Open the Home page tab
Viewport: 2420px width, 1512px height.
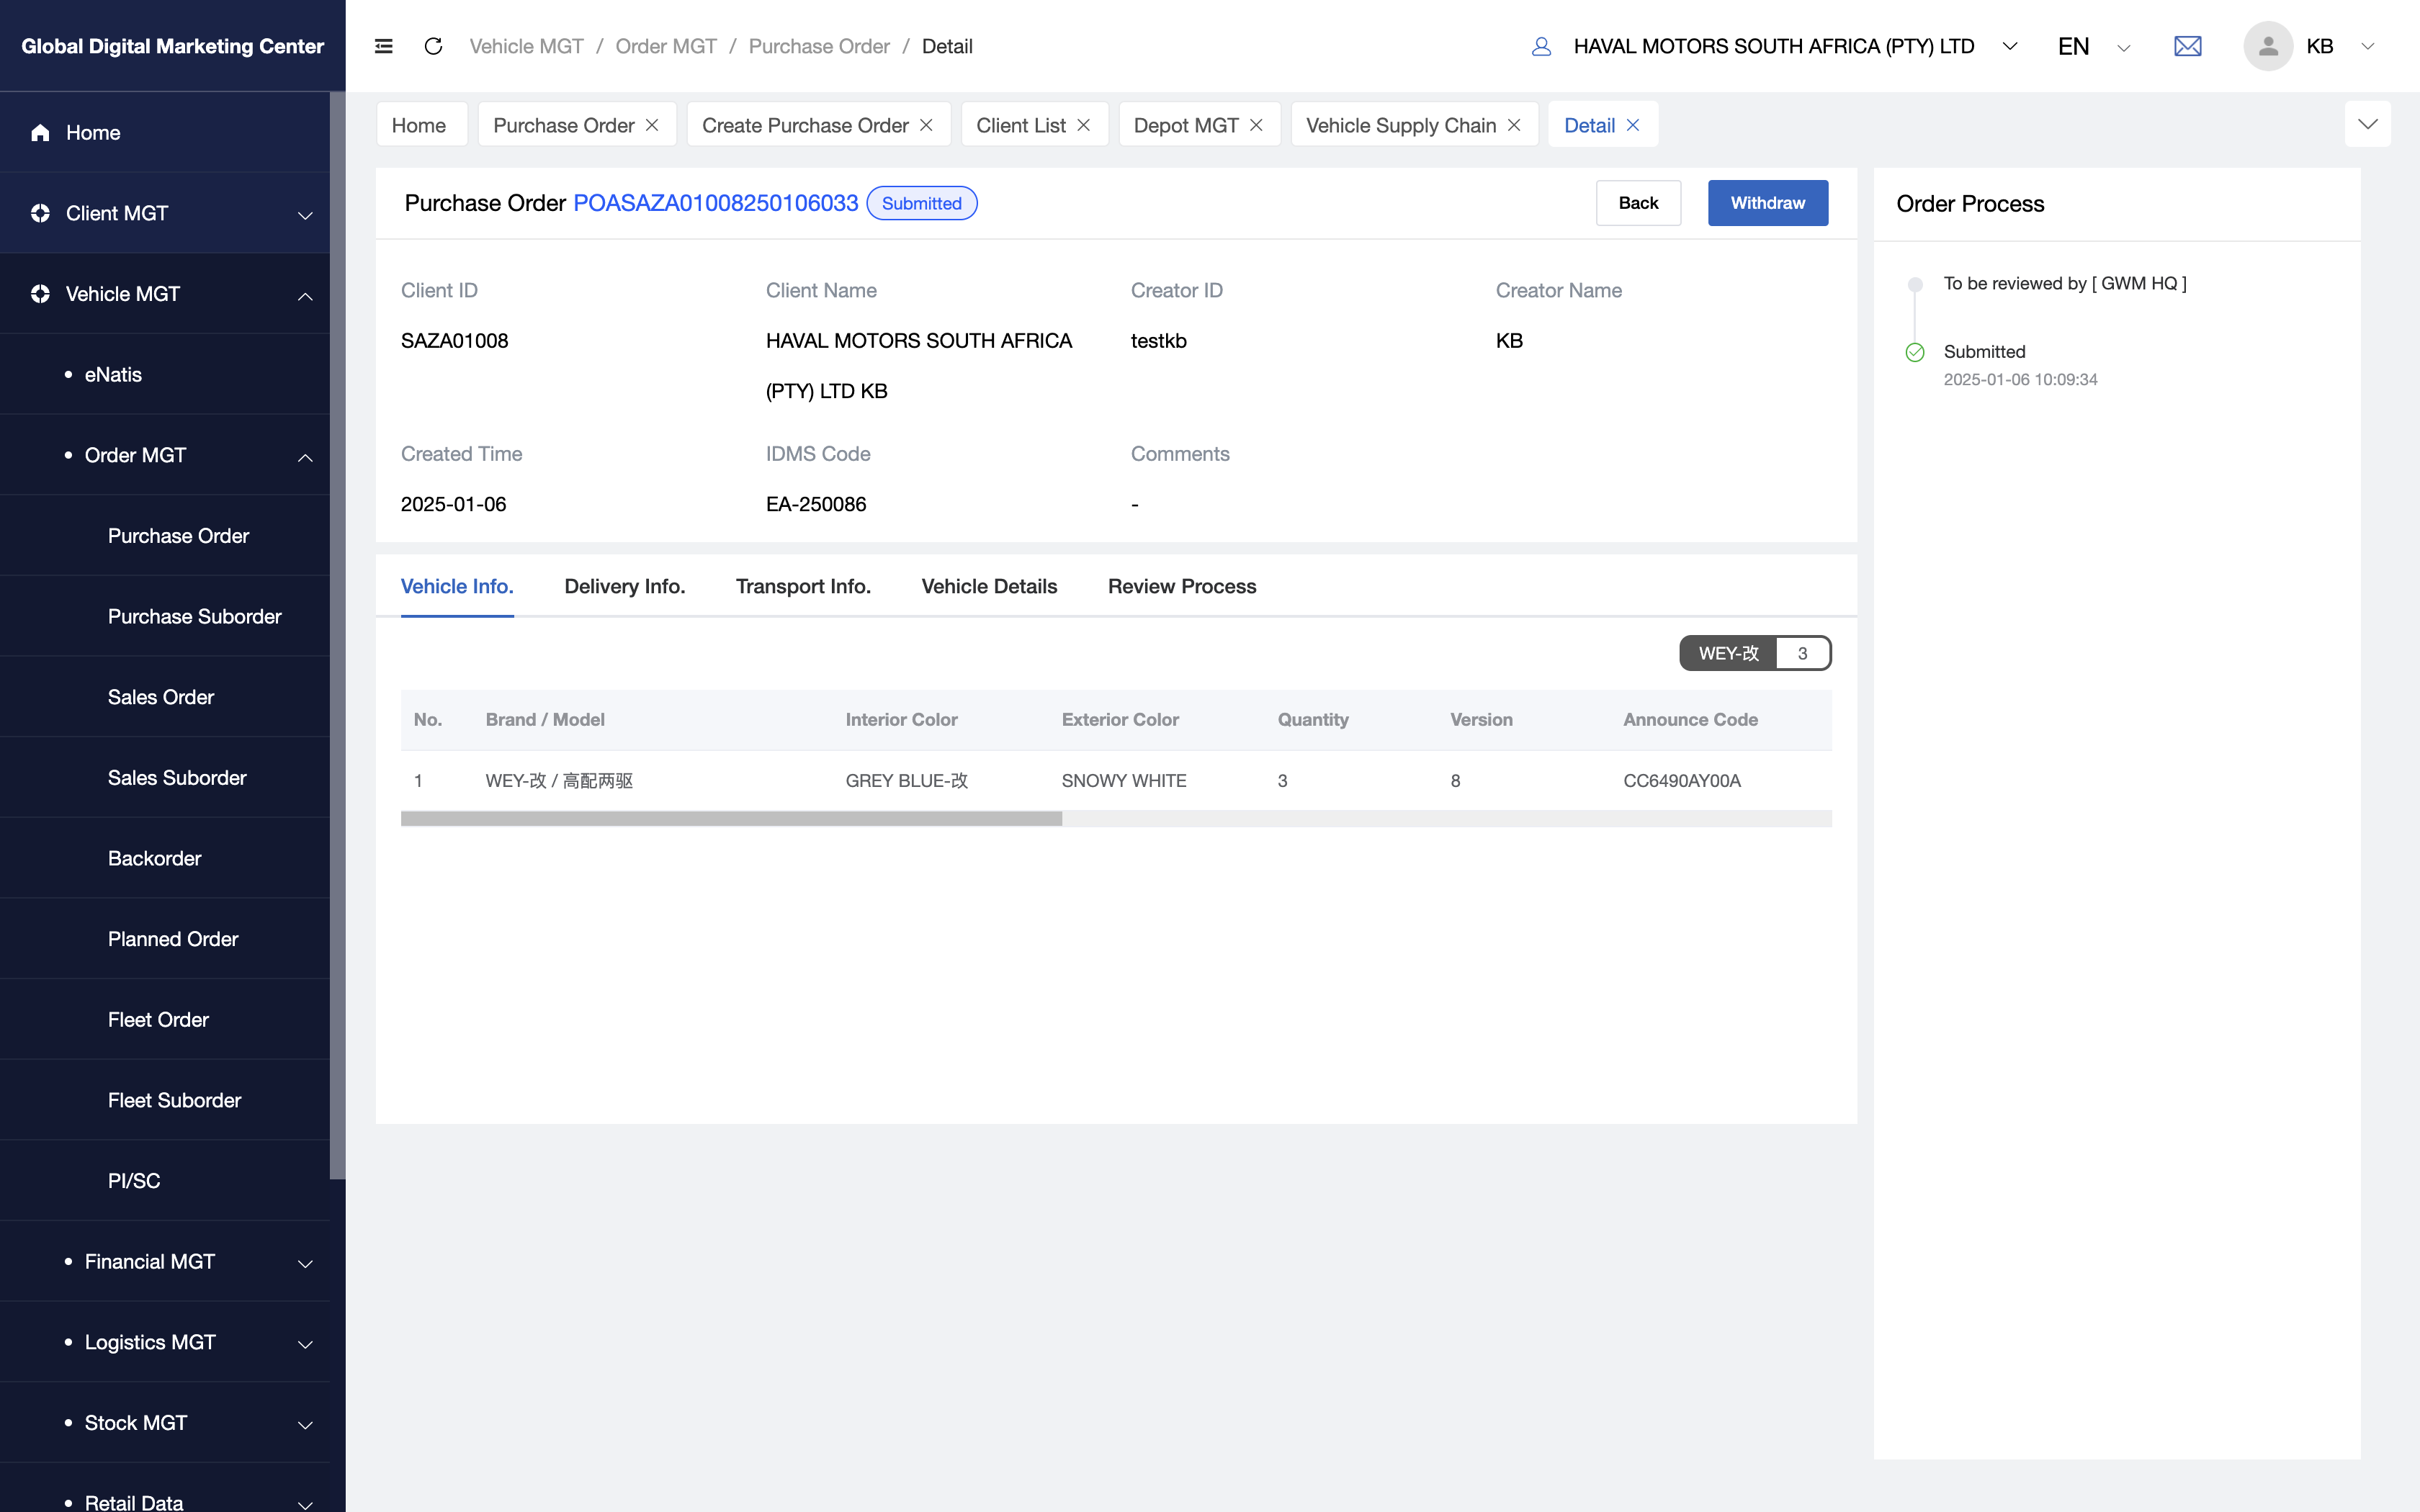coord(421,125)
